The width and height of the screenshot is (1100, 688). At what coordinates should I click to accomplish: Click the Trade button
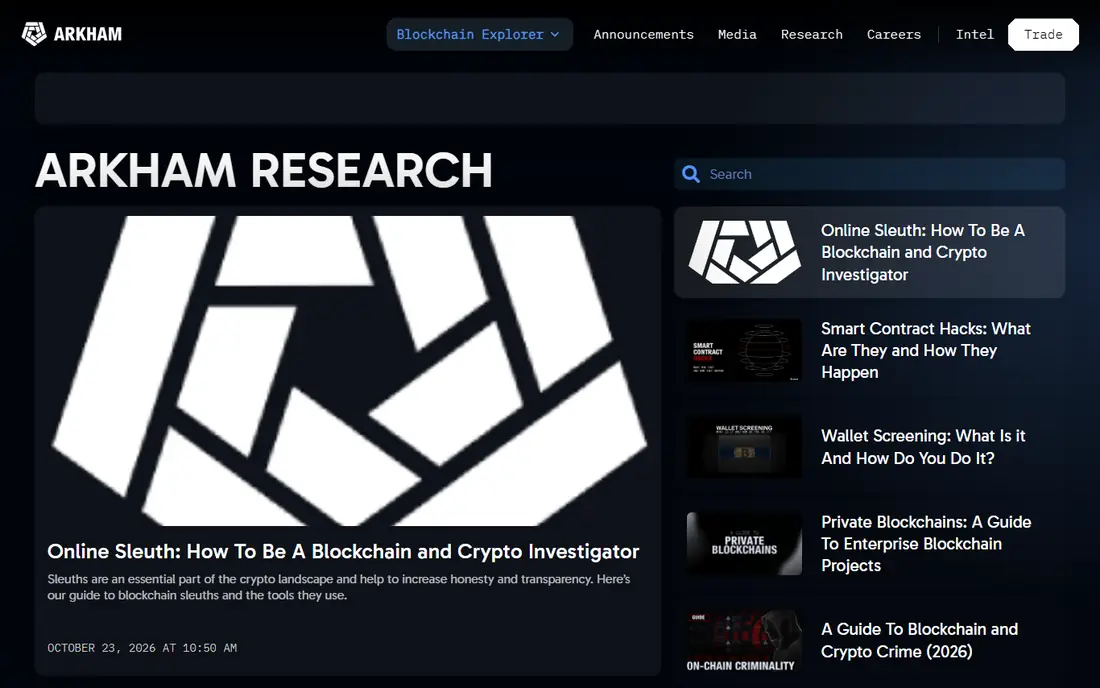1043,34
